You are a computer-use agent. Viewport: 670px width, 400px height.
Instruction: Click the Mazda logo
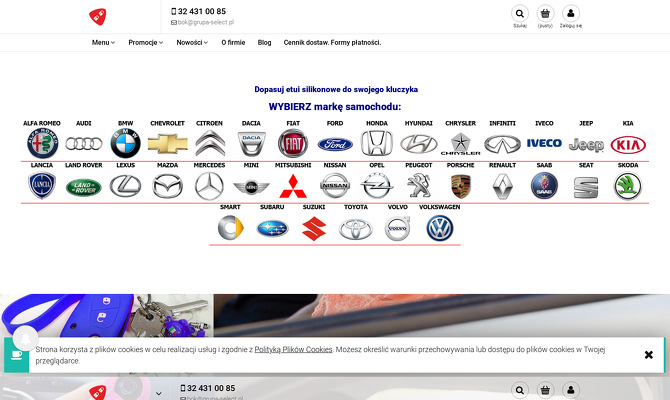pos(168,186)
